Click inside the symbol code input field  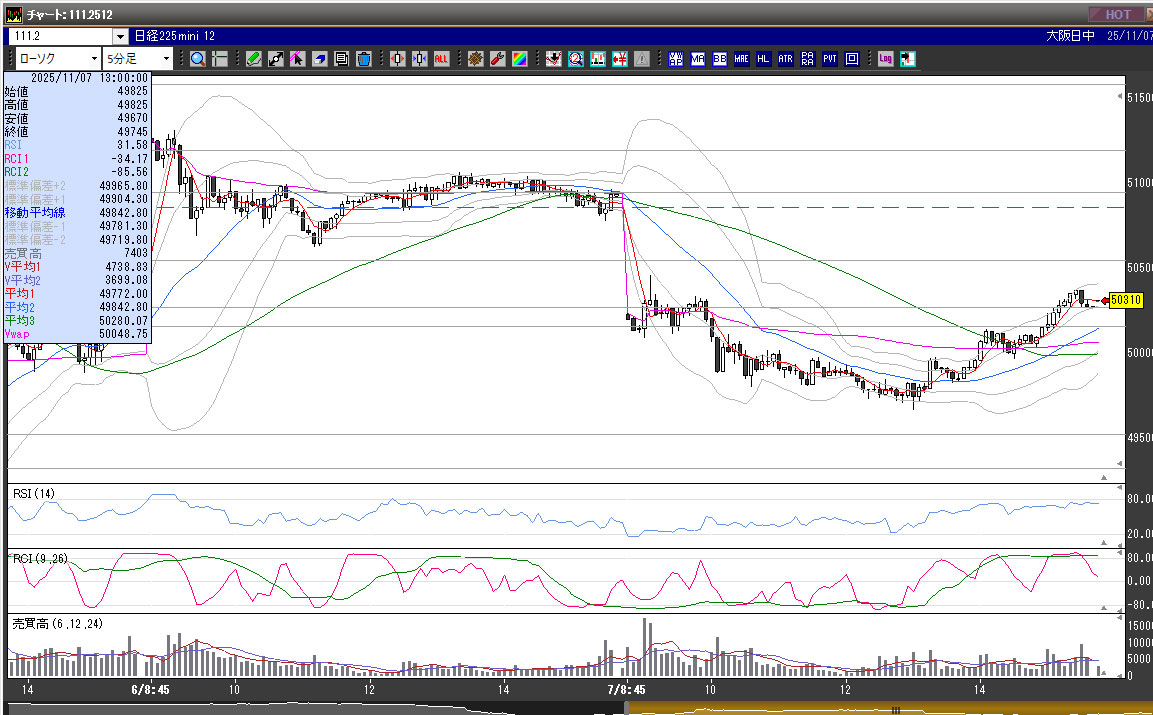(x=60, y=36)
